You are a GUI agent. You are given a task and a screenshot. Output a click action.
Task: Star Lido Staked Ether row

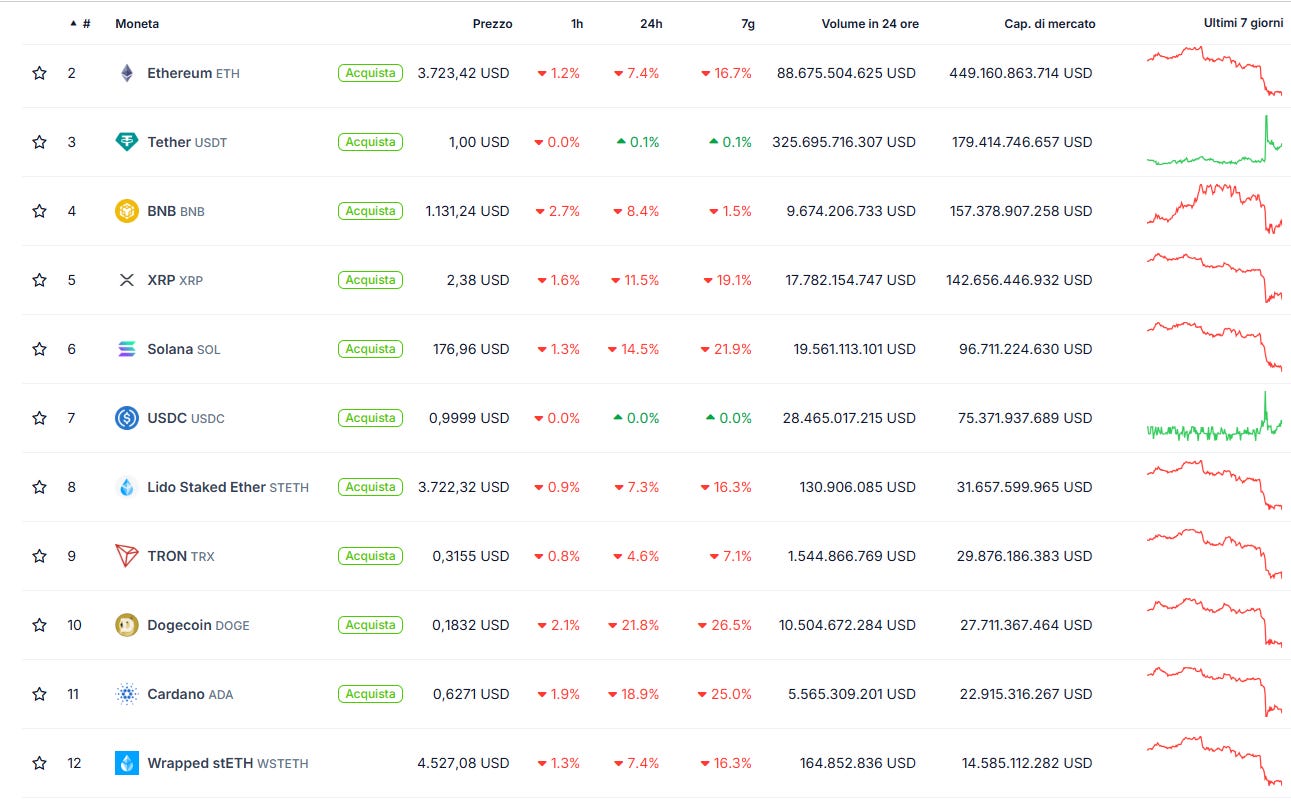click(x=39, y=487)
